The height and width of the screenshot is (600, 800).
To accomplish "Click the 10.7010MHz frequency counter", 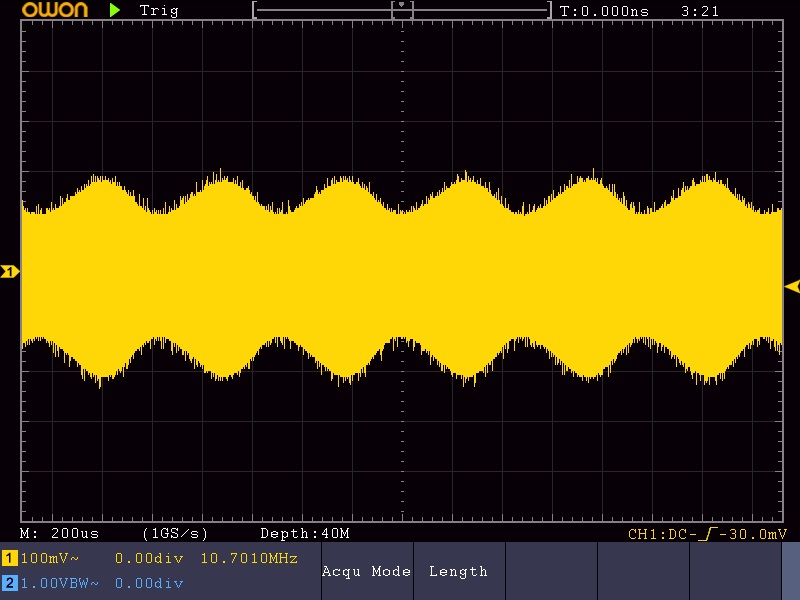I will [249, 558].
